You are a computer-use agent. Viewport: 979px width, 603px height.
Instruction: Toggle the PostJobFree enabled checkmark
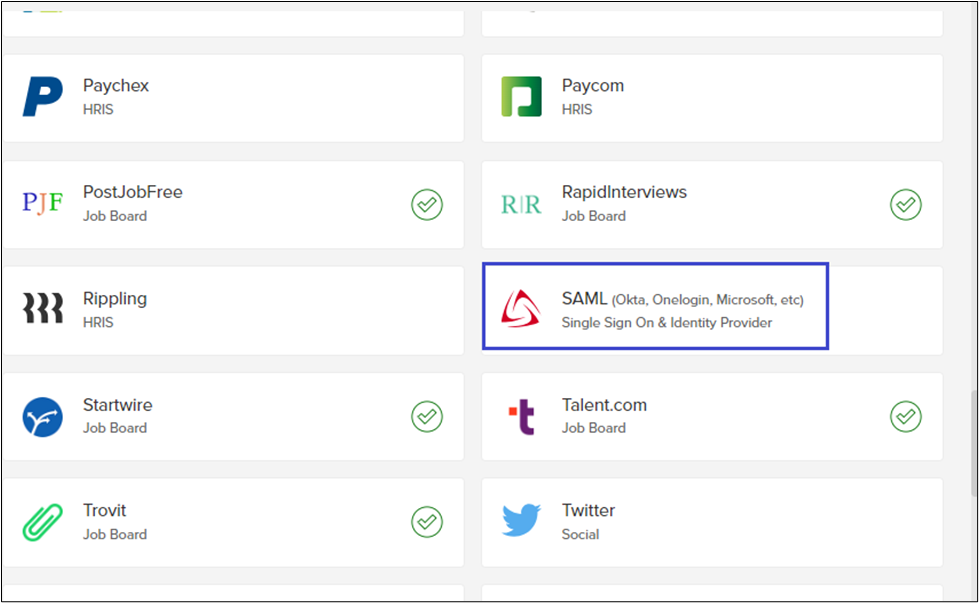427,204
